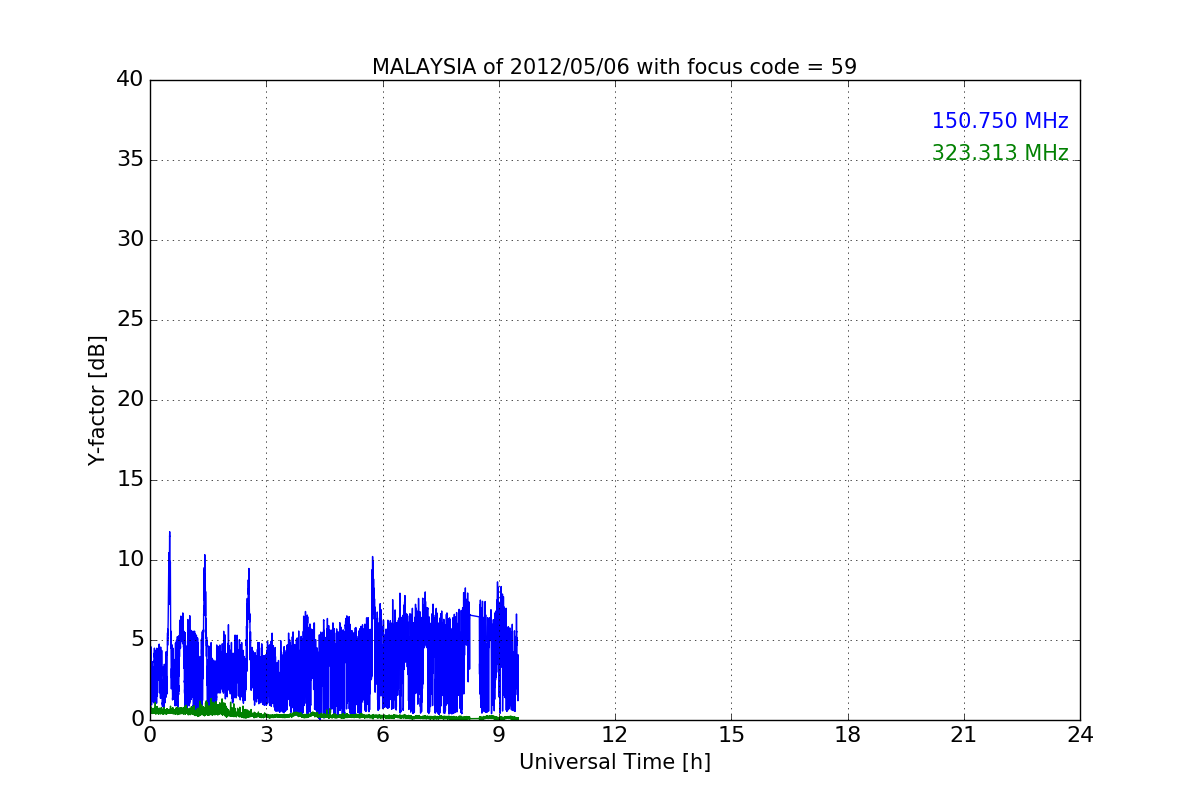Click the y-axis tick label 35

click(130, 160)
